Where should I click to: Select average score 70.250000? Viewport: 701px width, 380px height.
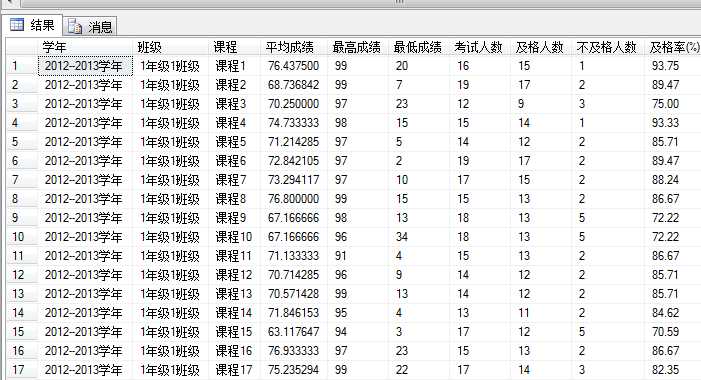pyautogui.click(x=294, y=104)
